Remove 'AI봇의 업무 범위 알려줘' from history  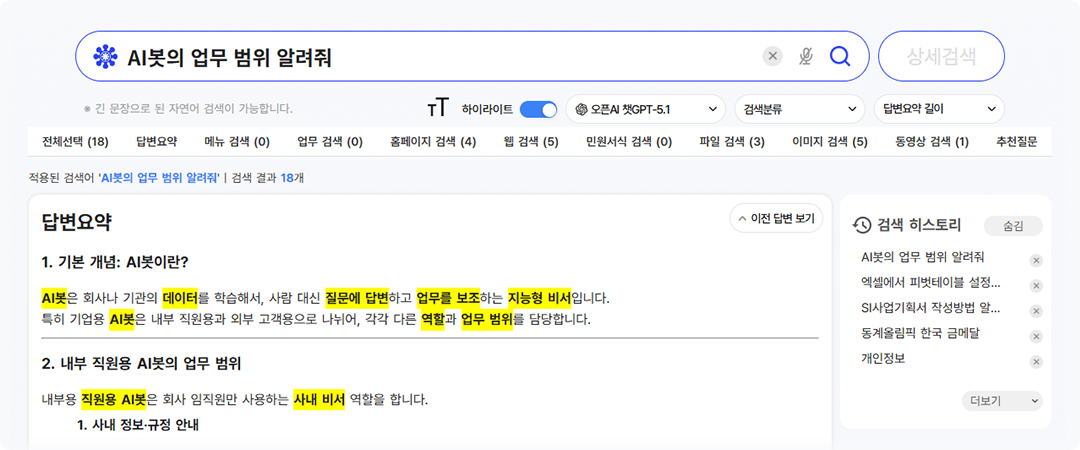pos(1036,260)
